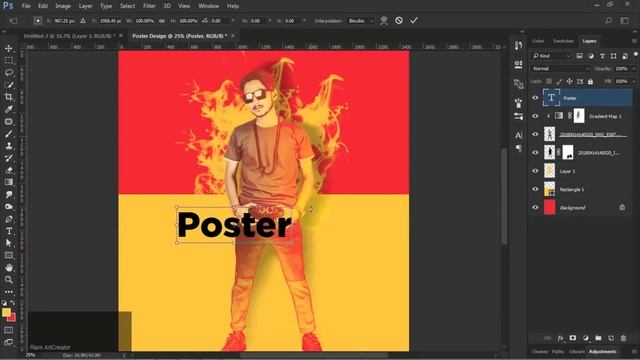Toggle the maintain aspect ratio link icon
The height and width of the screenshot is (360, 640).
click(x=162, y=20)
